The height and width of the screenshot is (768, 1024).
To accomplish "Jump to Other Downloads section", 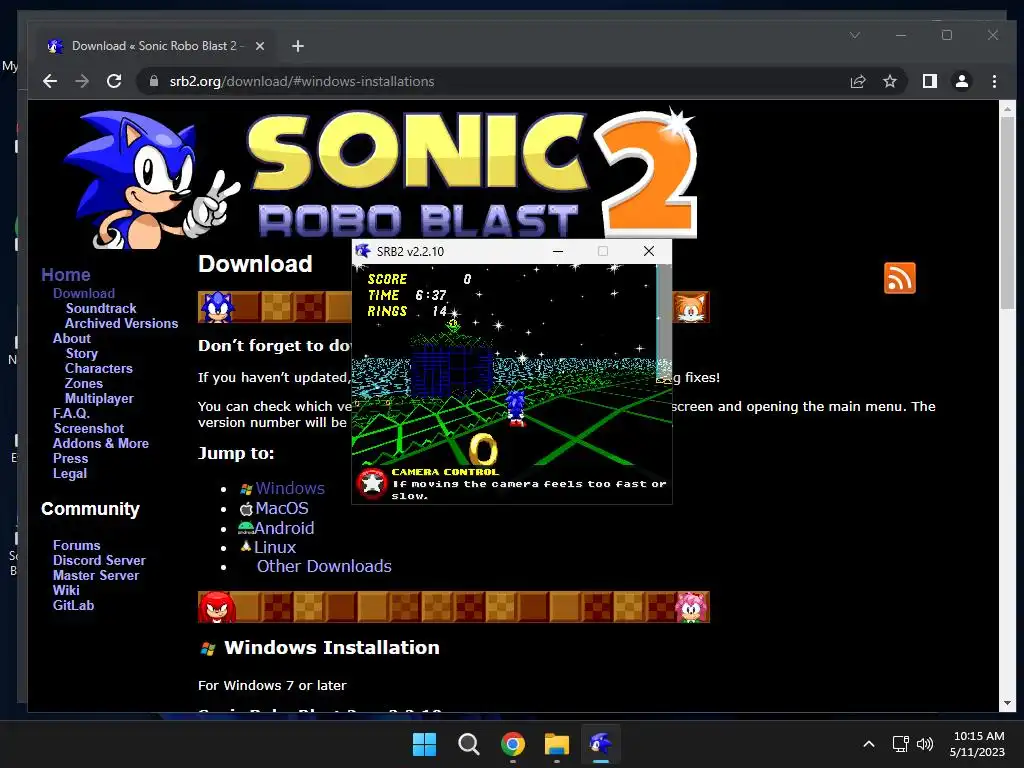I will (x=324, y=566).
